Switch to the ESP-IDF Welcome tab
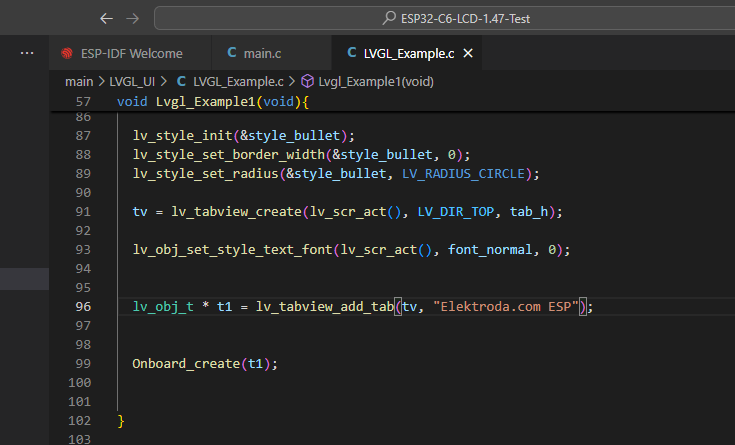The height and width of the screenshot is (445, 735). click(x=130, y=53)
